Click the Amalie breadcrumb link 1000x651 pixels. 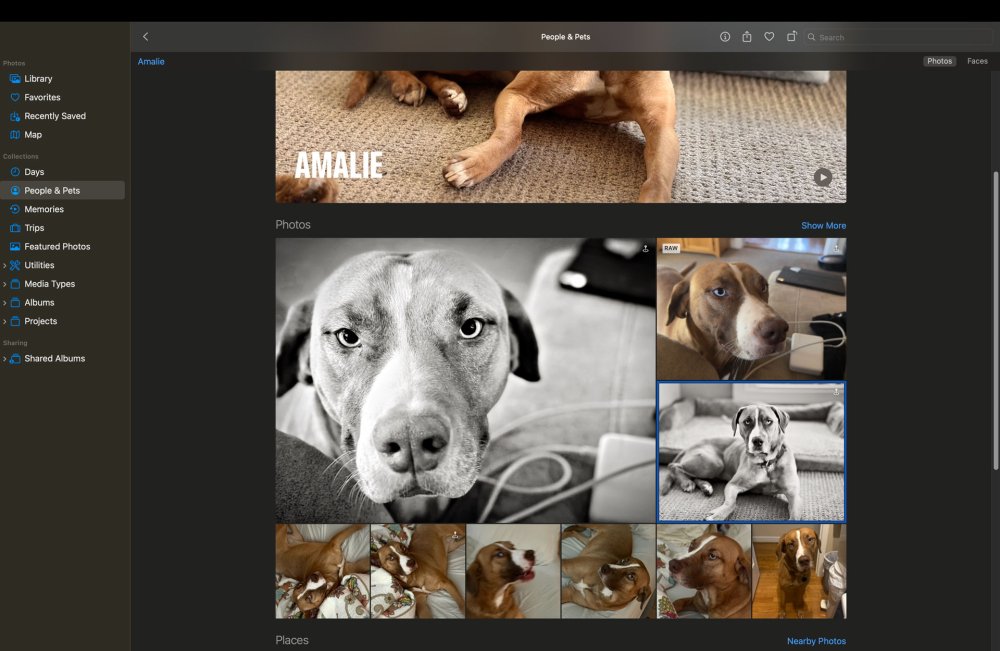(151, 61)
